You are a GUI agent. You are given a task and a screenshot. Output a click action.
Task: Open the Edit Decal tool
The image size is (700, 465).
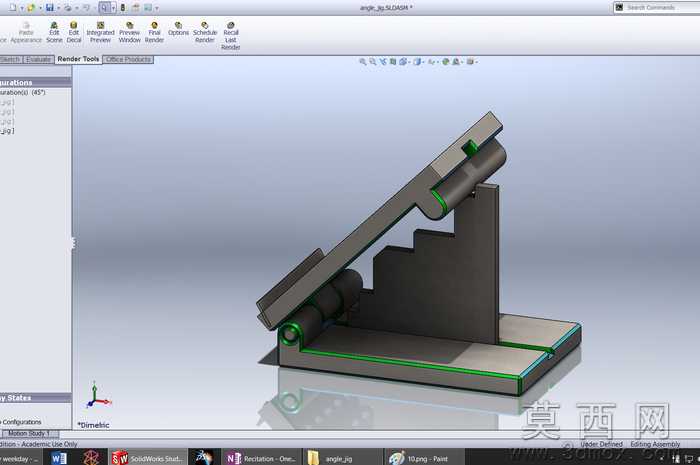click(x=74, y=32)
